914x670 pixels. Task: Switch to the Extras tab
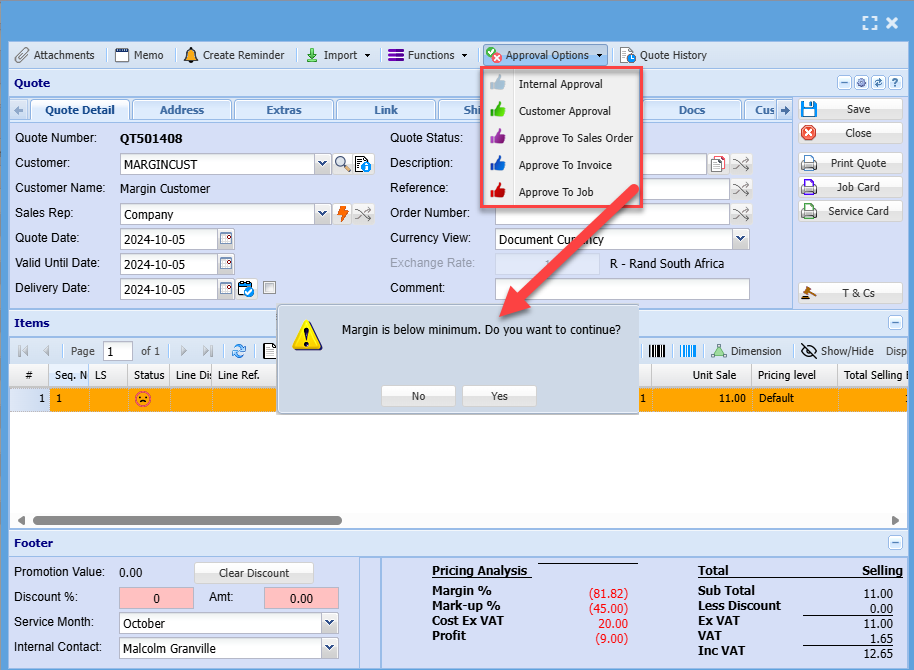(284, 110)
